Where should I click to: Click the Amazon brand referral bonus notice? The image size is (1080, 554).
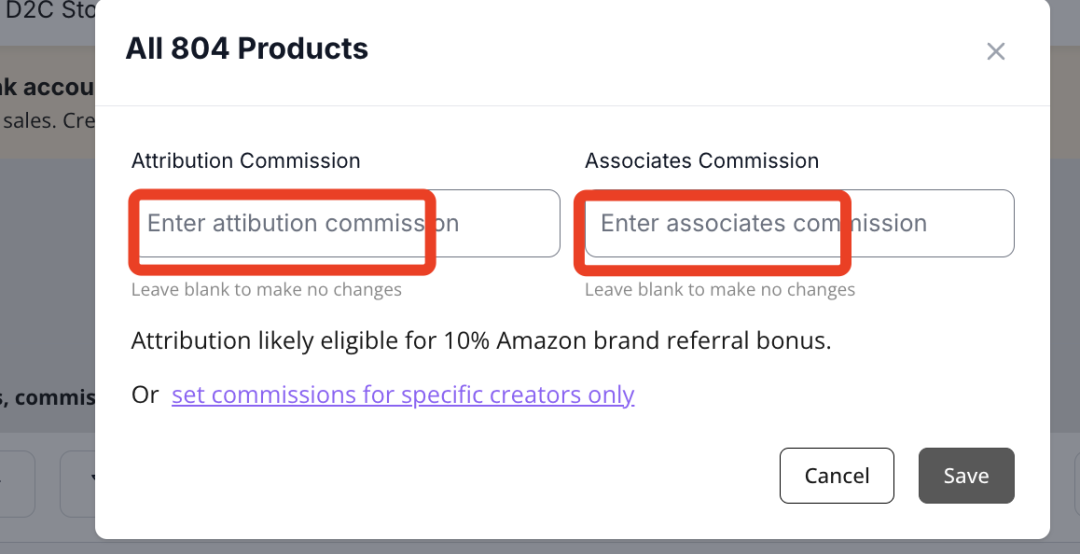pyautogui.click(x=481, y=341)
